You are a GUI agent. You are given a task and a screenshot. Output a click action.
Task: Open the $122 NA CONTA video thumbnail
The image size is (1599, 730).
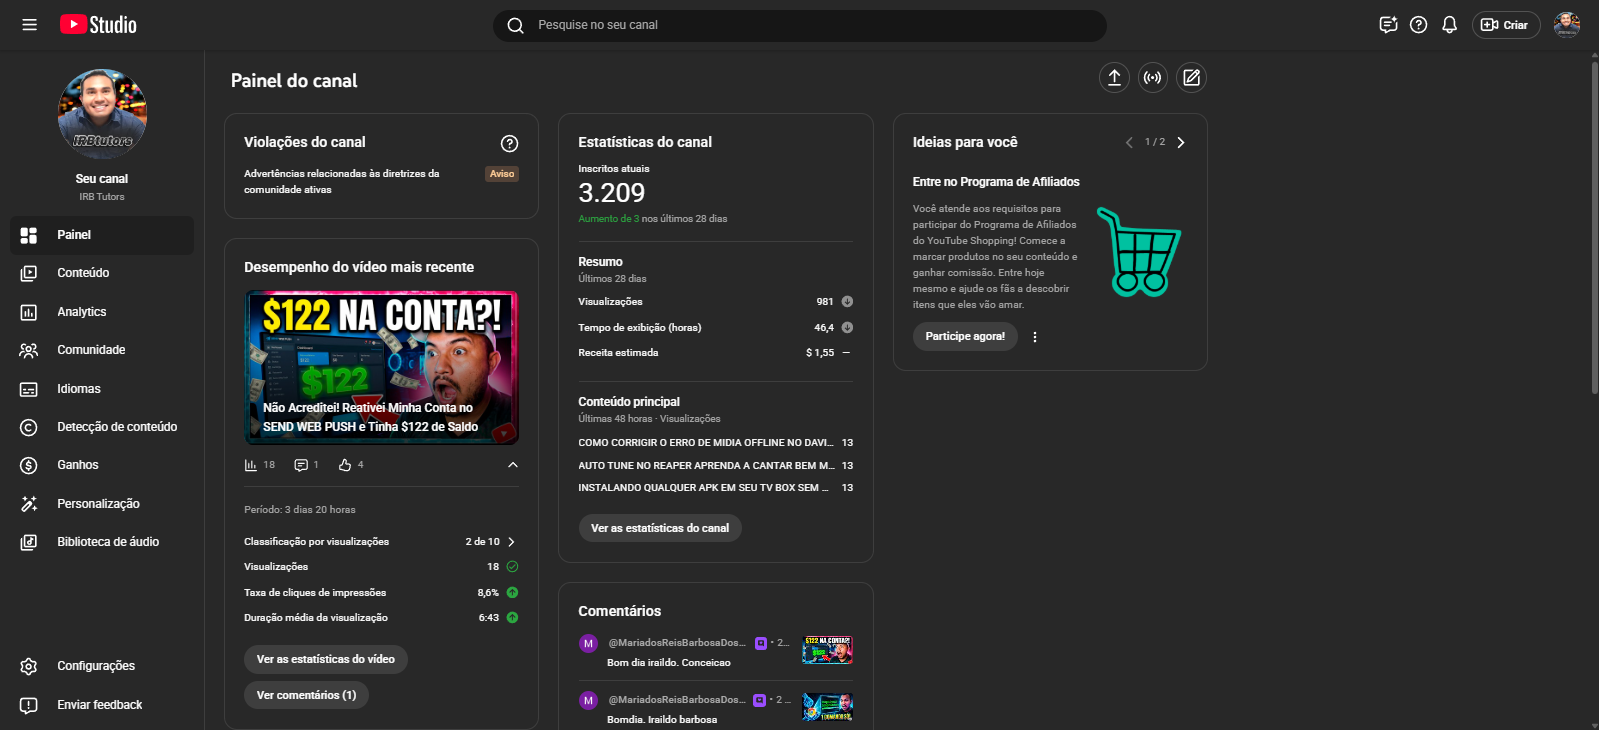pos(382,367)
